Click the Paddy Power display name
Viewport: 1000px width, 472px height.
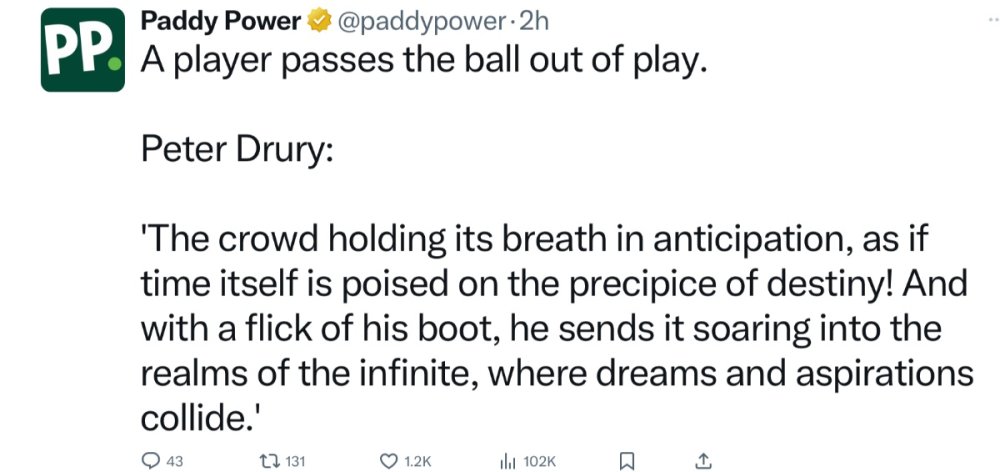220,20
